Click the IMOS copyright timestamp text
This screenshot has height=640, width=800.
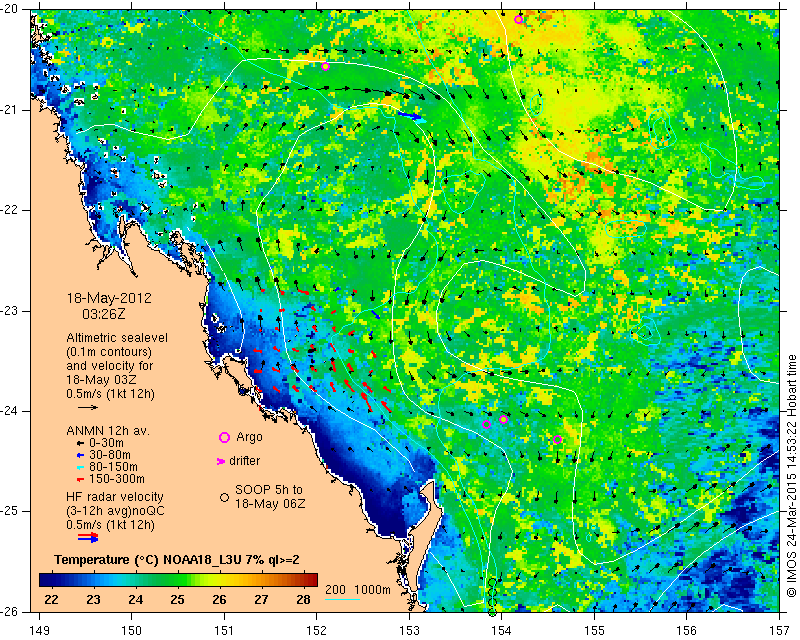click(791, 476)
